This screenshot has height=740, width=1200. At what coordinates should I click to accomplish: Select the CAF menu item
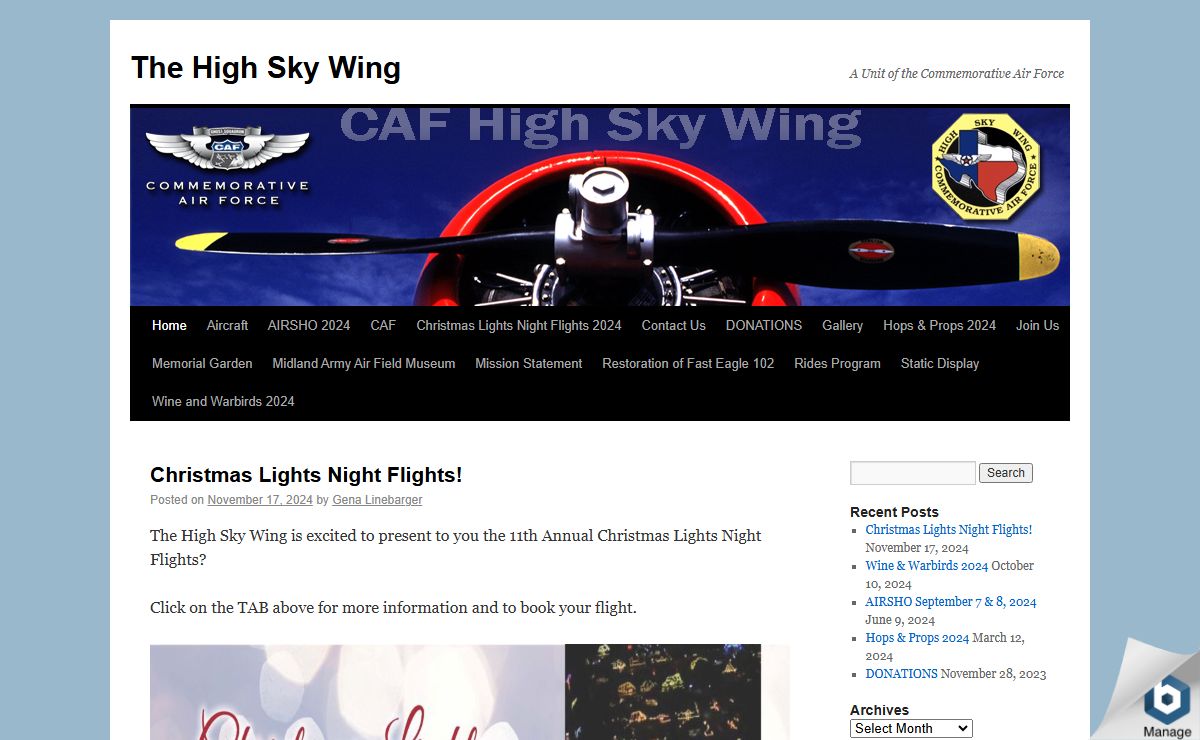tap(383, 325)
